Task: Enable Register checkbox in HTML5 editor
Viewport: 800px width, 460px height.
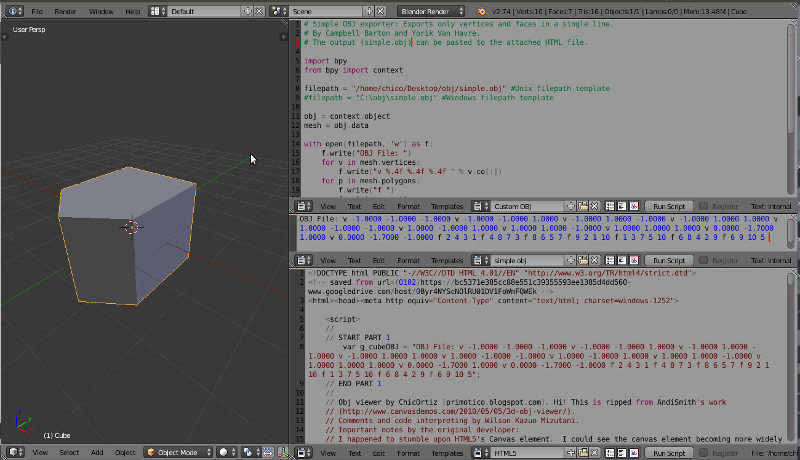Action: (703, 453)
